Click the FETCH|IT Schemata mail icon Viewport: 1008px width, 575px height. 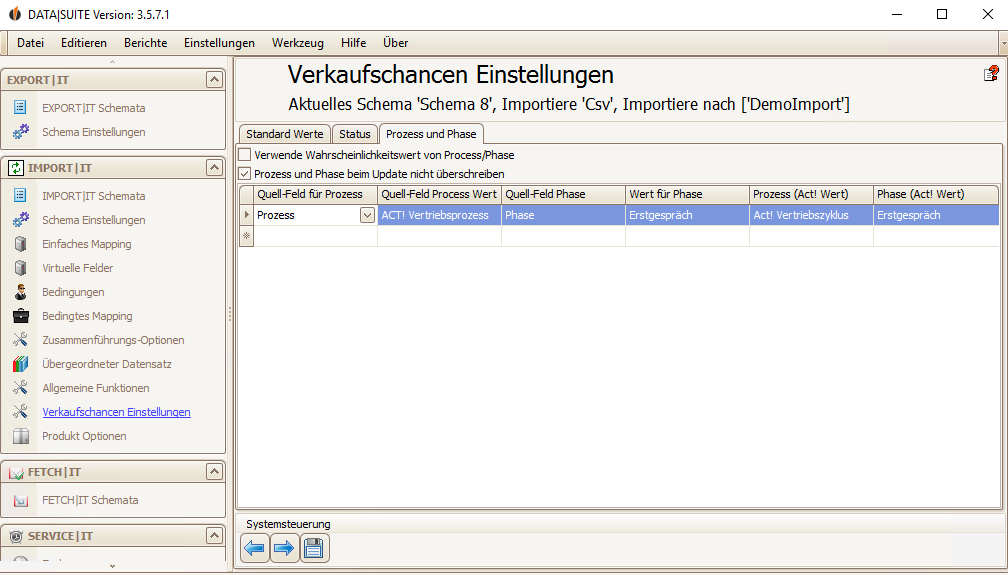[21, 500]
